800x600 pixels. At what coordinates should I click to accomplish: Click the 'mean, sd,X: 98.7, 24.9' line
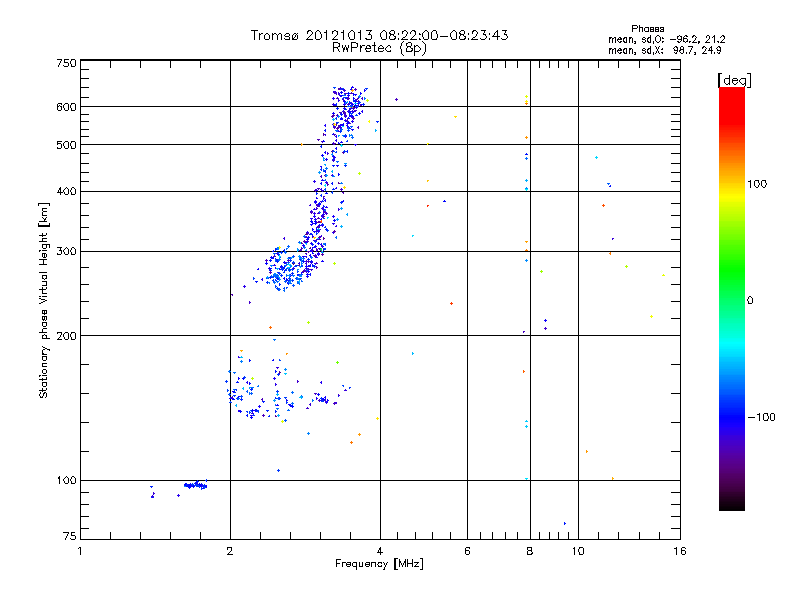coord(664,50)
